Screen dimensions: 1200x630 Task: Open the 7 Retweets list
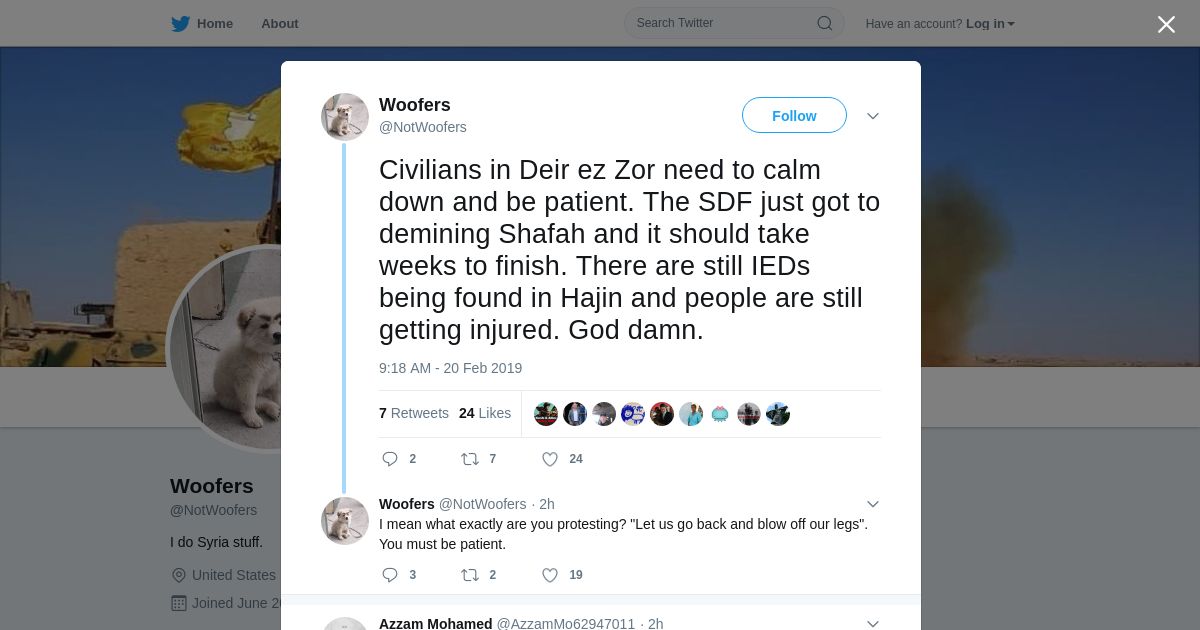click(414, 413)
